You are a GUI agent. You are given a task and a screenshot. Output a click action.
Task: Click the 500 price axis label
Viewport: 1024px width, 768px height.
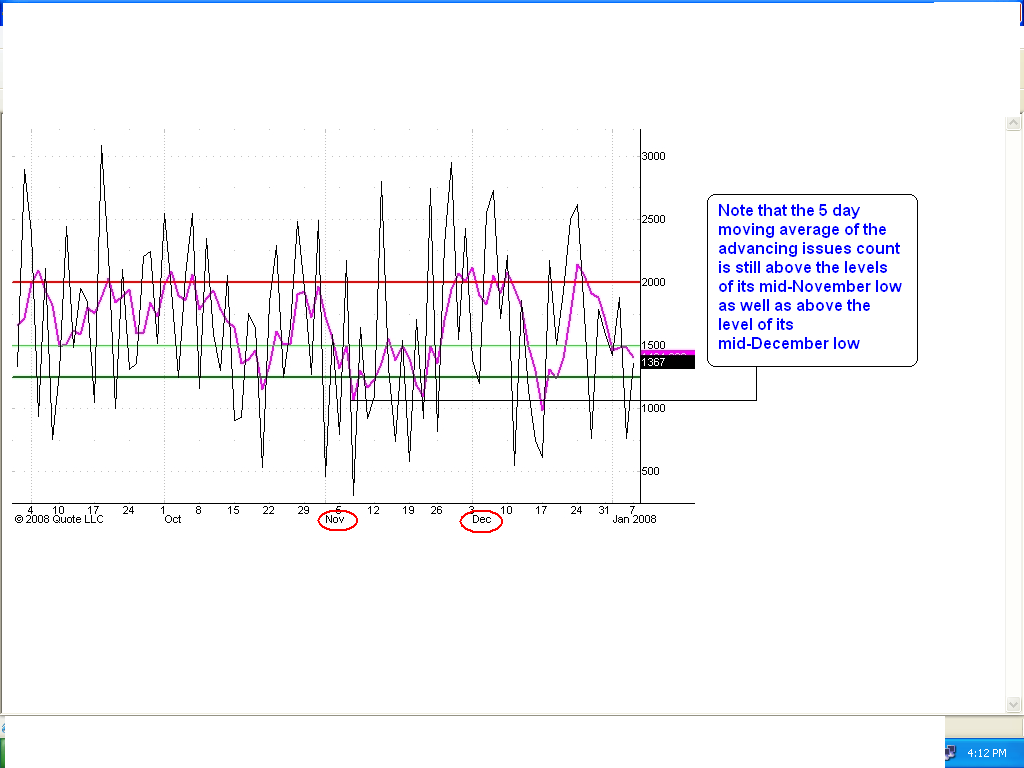click(x=650, y=471)
